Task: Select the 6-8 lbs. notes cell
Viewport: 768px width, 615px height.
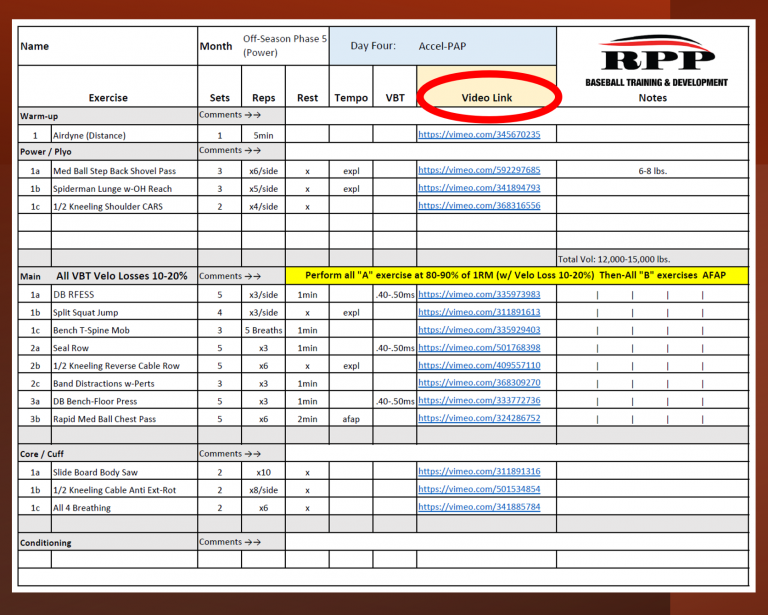Action: [x=652, y=171]
